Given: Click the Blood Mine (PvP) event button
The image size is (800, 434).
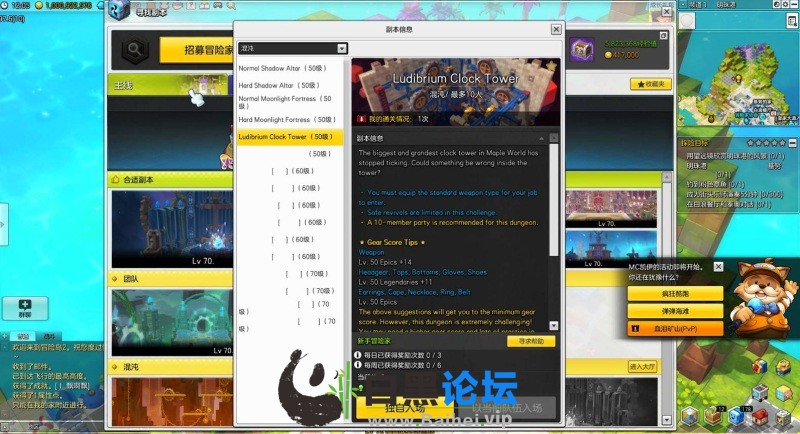Looking at the screenshot, I should [675, 329].
